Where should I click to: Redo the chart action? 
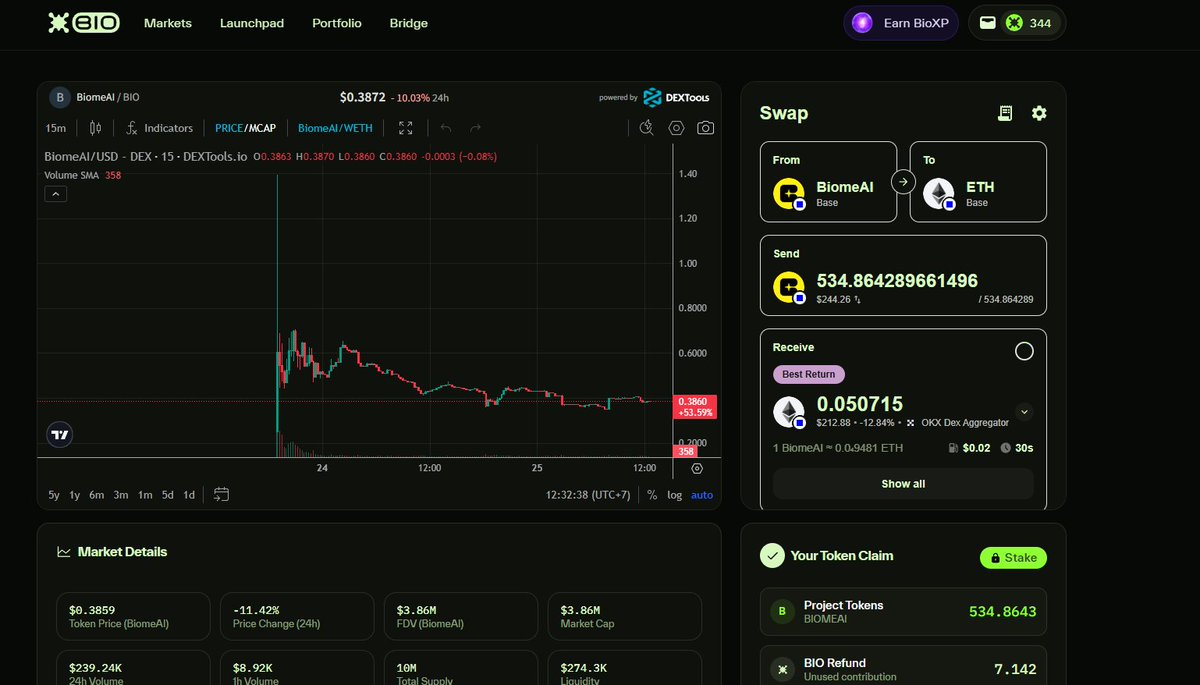pos(476,128)
